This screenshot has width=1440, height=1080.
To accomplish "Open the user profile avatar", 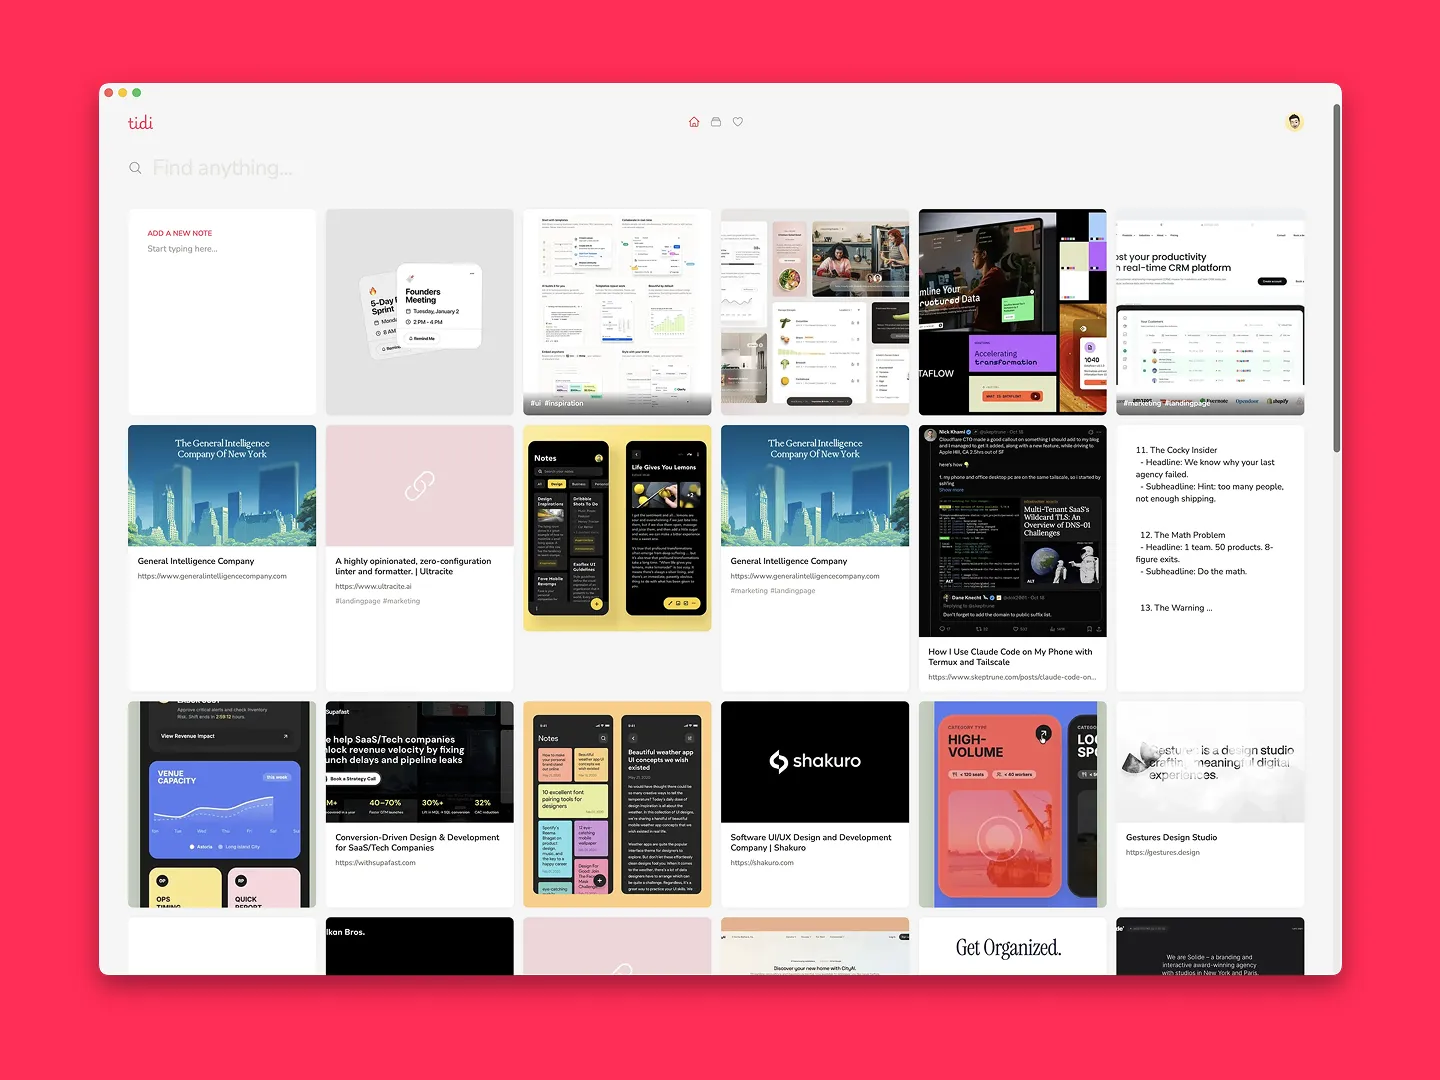I will 1294,122.
